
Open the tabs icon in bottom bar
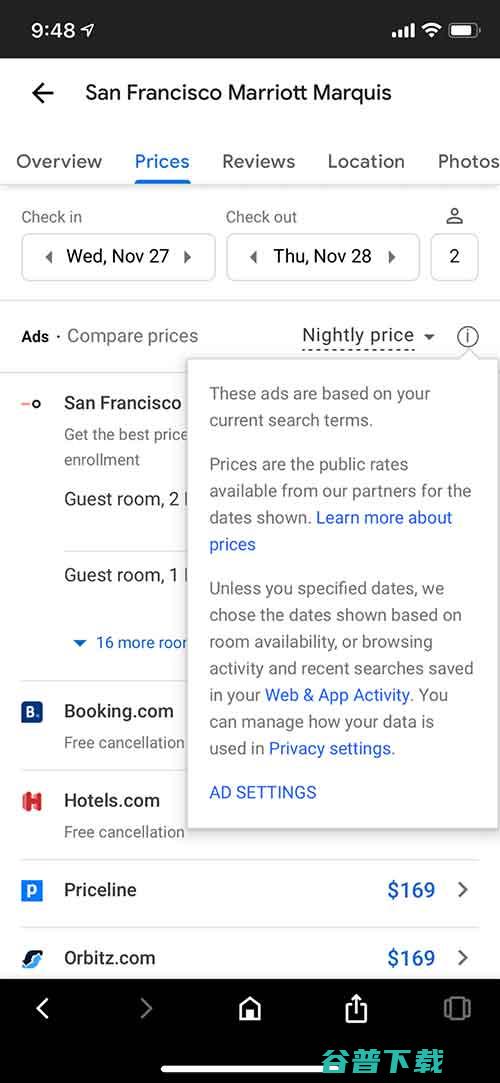(x=457, y=1009)
